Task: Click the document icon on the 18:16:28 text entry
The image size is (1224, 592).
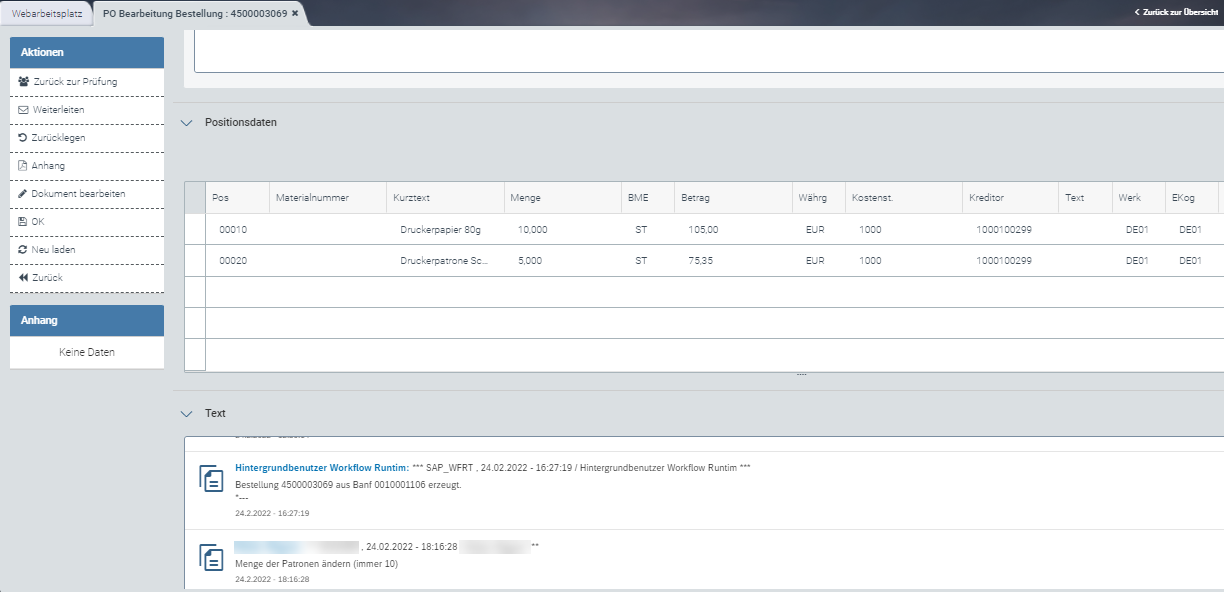Action: coord(212,556)
